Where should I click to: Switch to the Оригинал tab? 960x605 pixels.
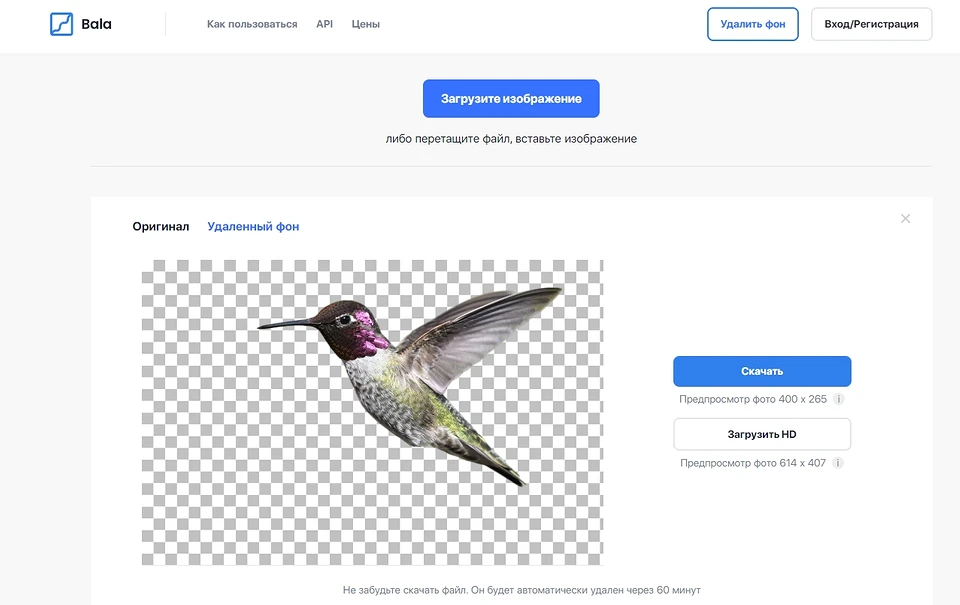point(161,227)
